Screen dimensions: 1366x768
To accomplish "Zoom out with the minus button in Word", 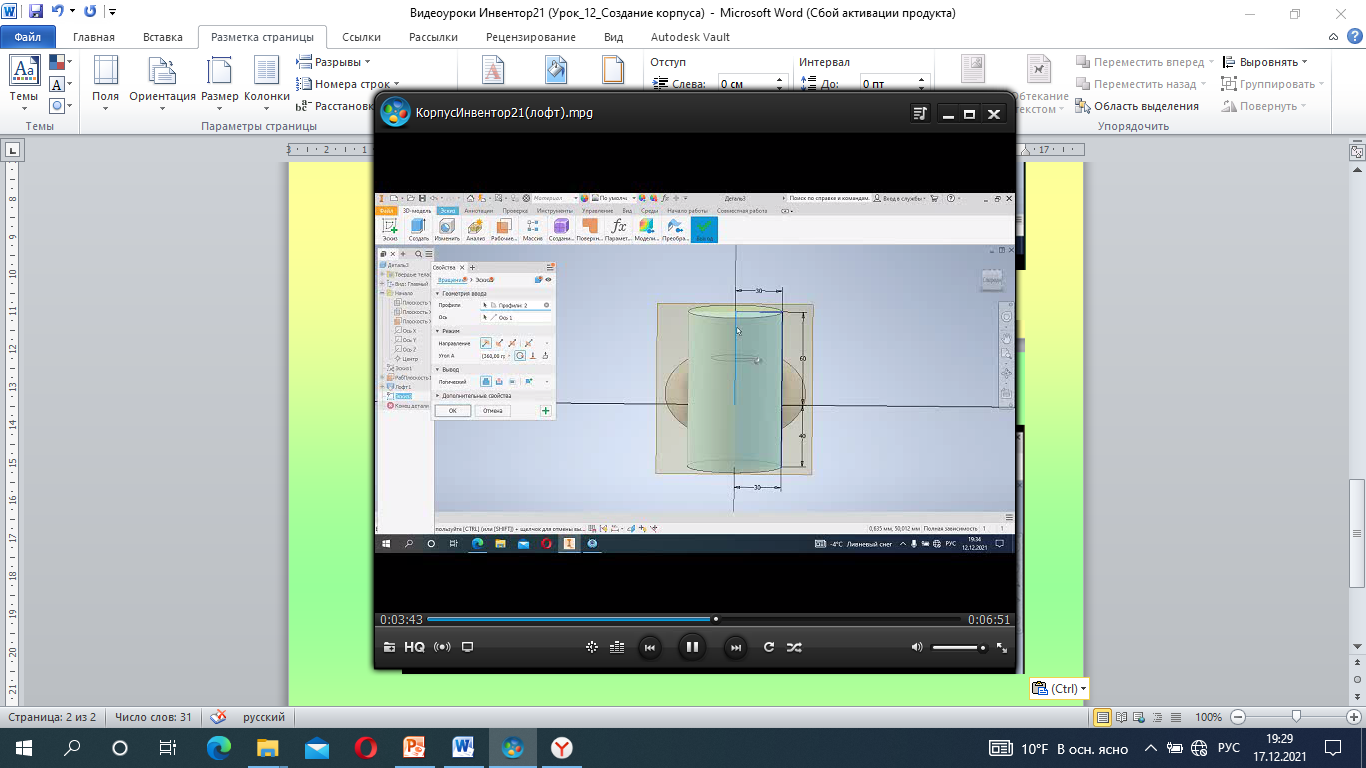I will (1239, 717).
